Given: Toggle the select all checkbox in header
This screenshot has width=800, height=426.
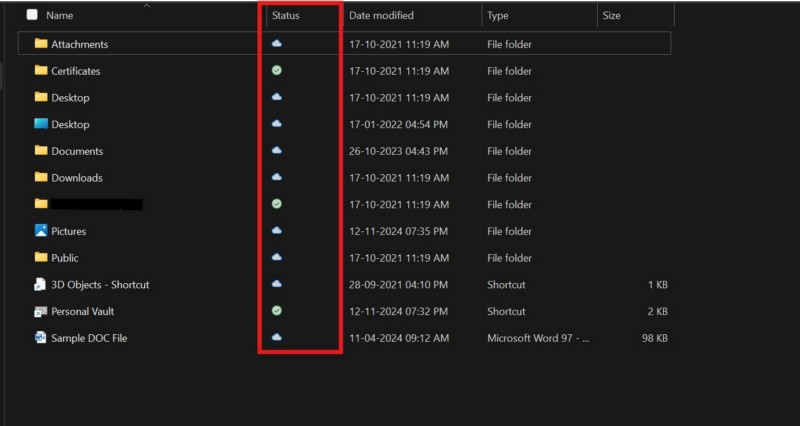Looking at the screenshot, I should [x=32, y=16].
